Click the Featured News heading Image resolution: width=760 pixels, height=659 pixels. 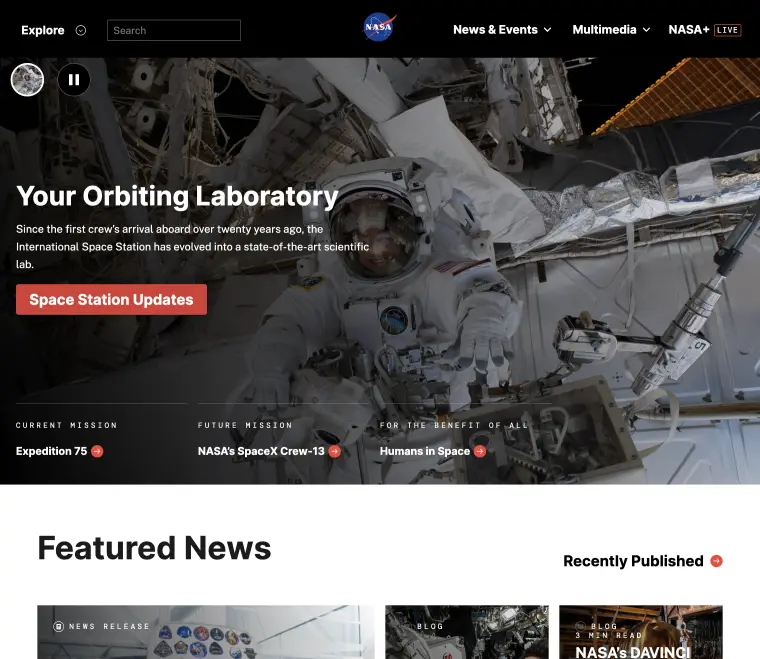[154, 548]
